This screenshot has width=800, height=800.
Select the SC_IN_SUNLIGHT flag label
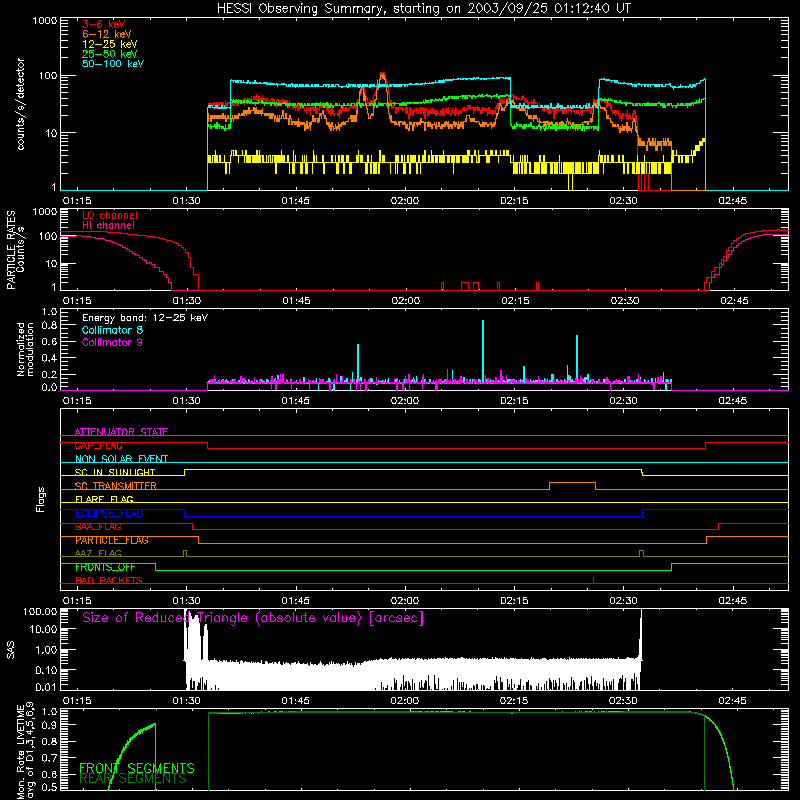pos(115,472)
